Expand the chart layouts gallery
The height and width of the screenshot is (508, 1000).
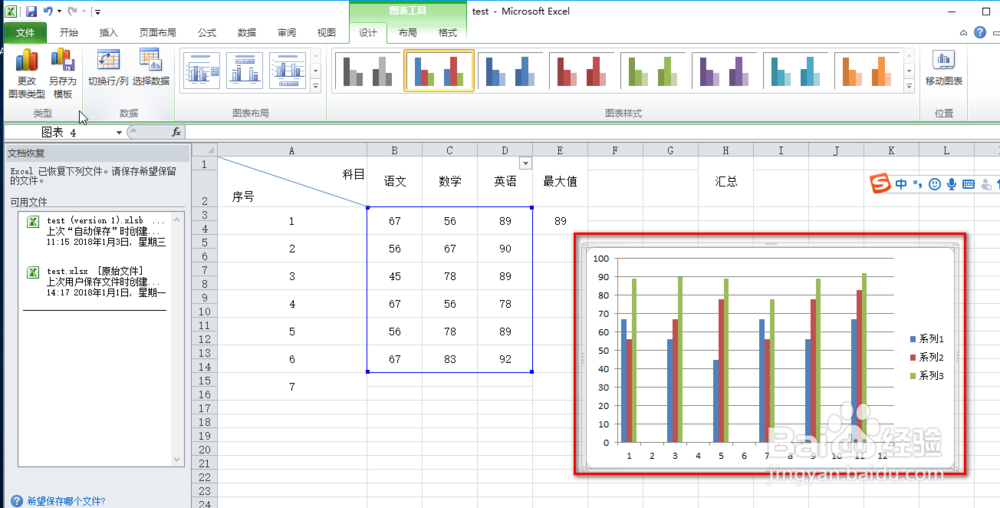[x=316, y=85]
